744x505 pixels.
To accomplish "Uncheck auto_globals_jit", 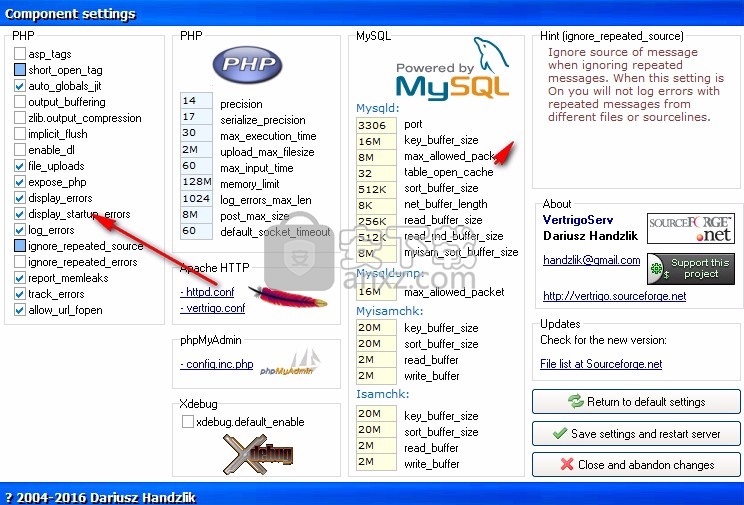I will coord(19,86).
